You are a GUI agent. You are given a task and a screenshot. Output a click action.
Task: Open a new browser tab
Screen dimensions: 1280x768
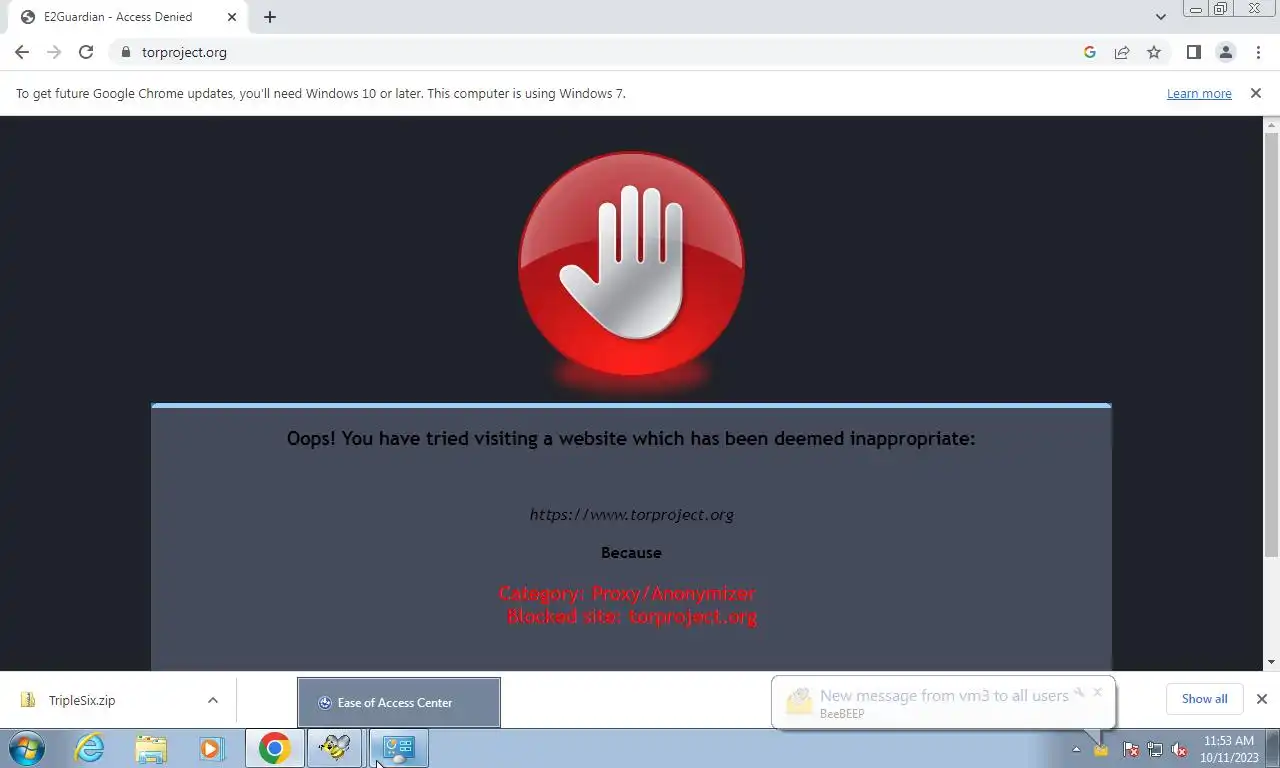(x=270, y=17)
